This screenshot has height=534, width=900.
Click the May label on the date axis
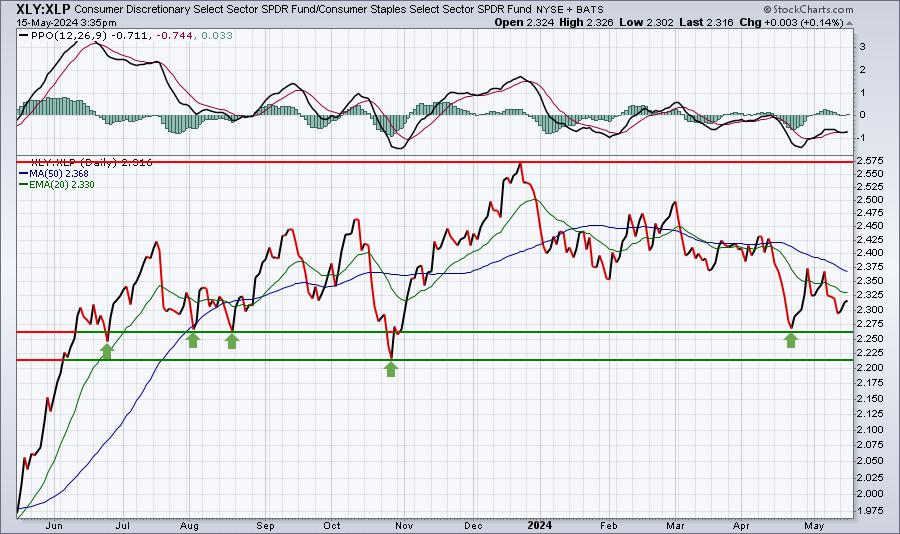pos(814,525)
